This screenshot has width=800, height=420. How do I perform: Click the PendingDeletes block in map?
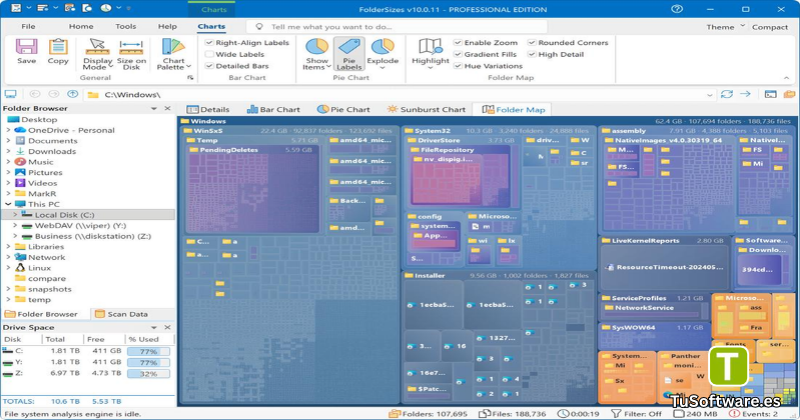254,189
